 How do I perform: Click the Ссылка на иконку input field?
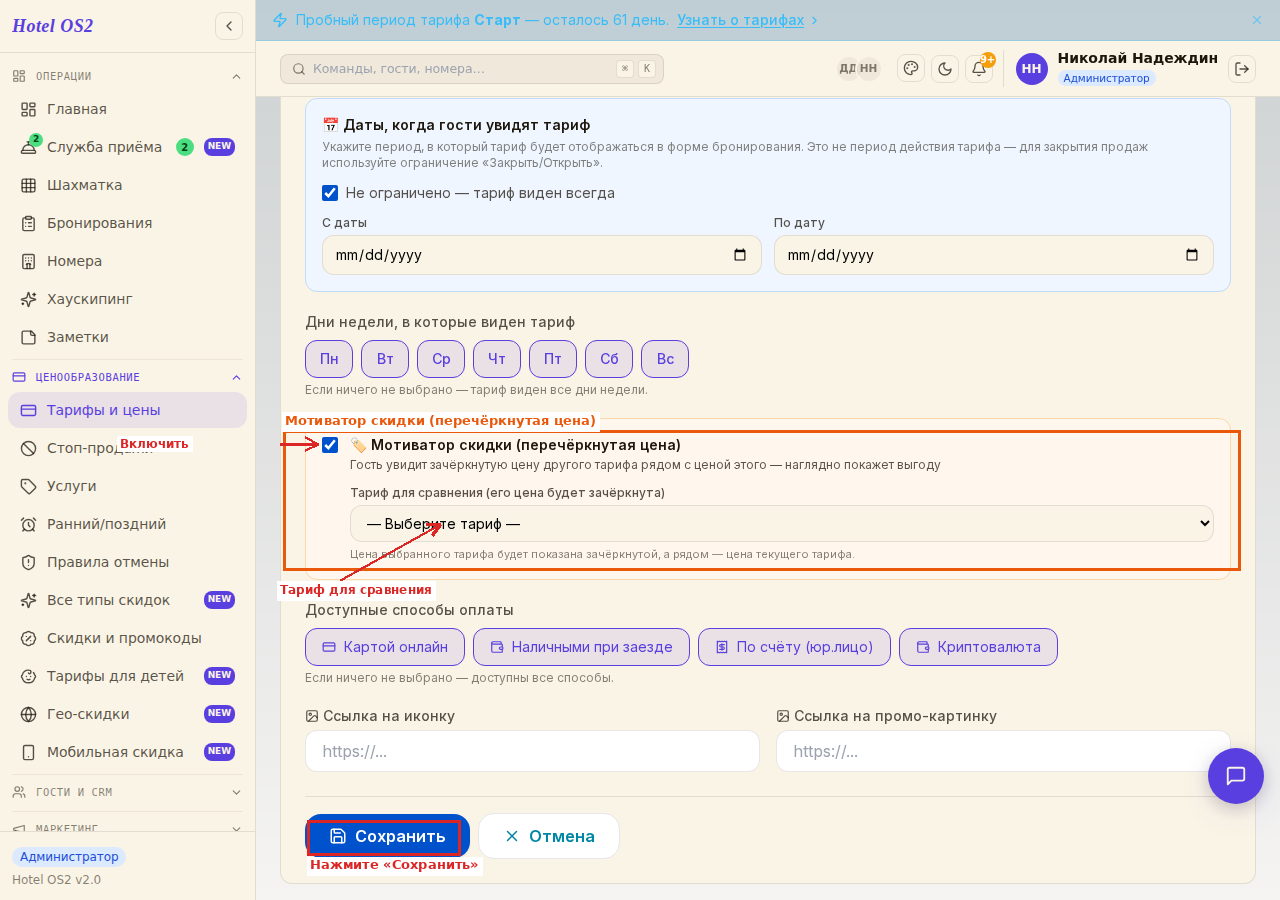pos(532,751)
